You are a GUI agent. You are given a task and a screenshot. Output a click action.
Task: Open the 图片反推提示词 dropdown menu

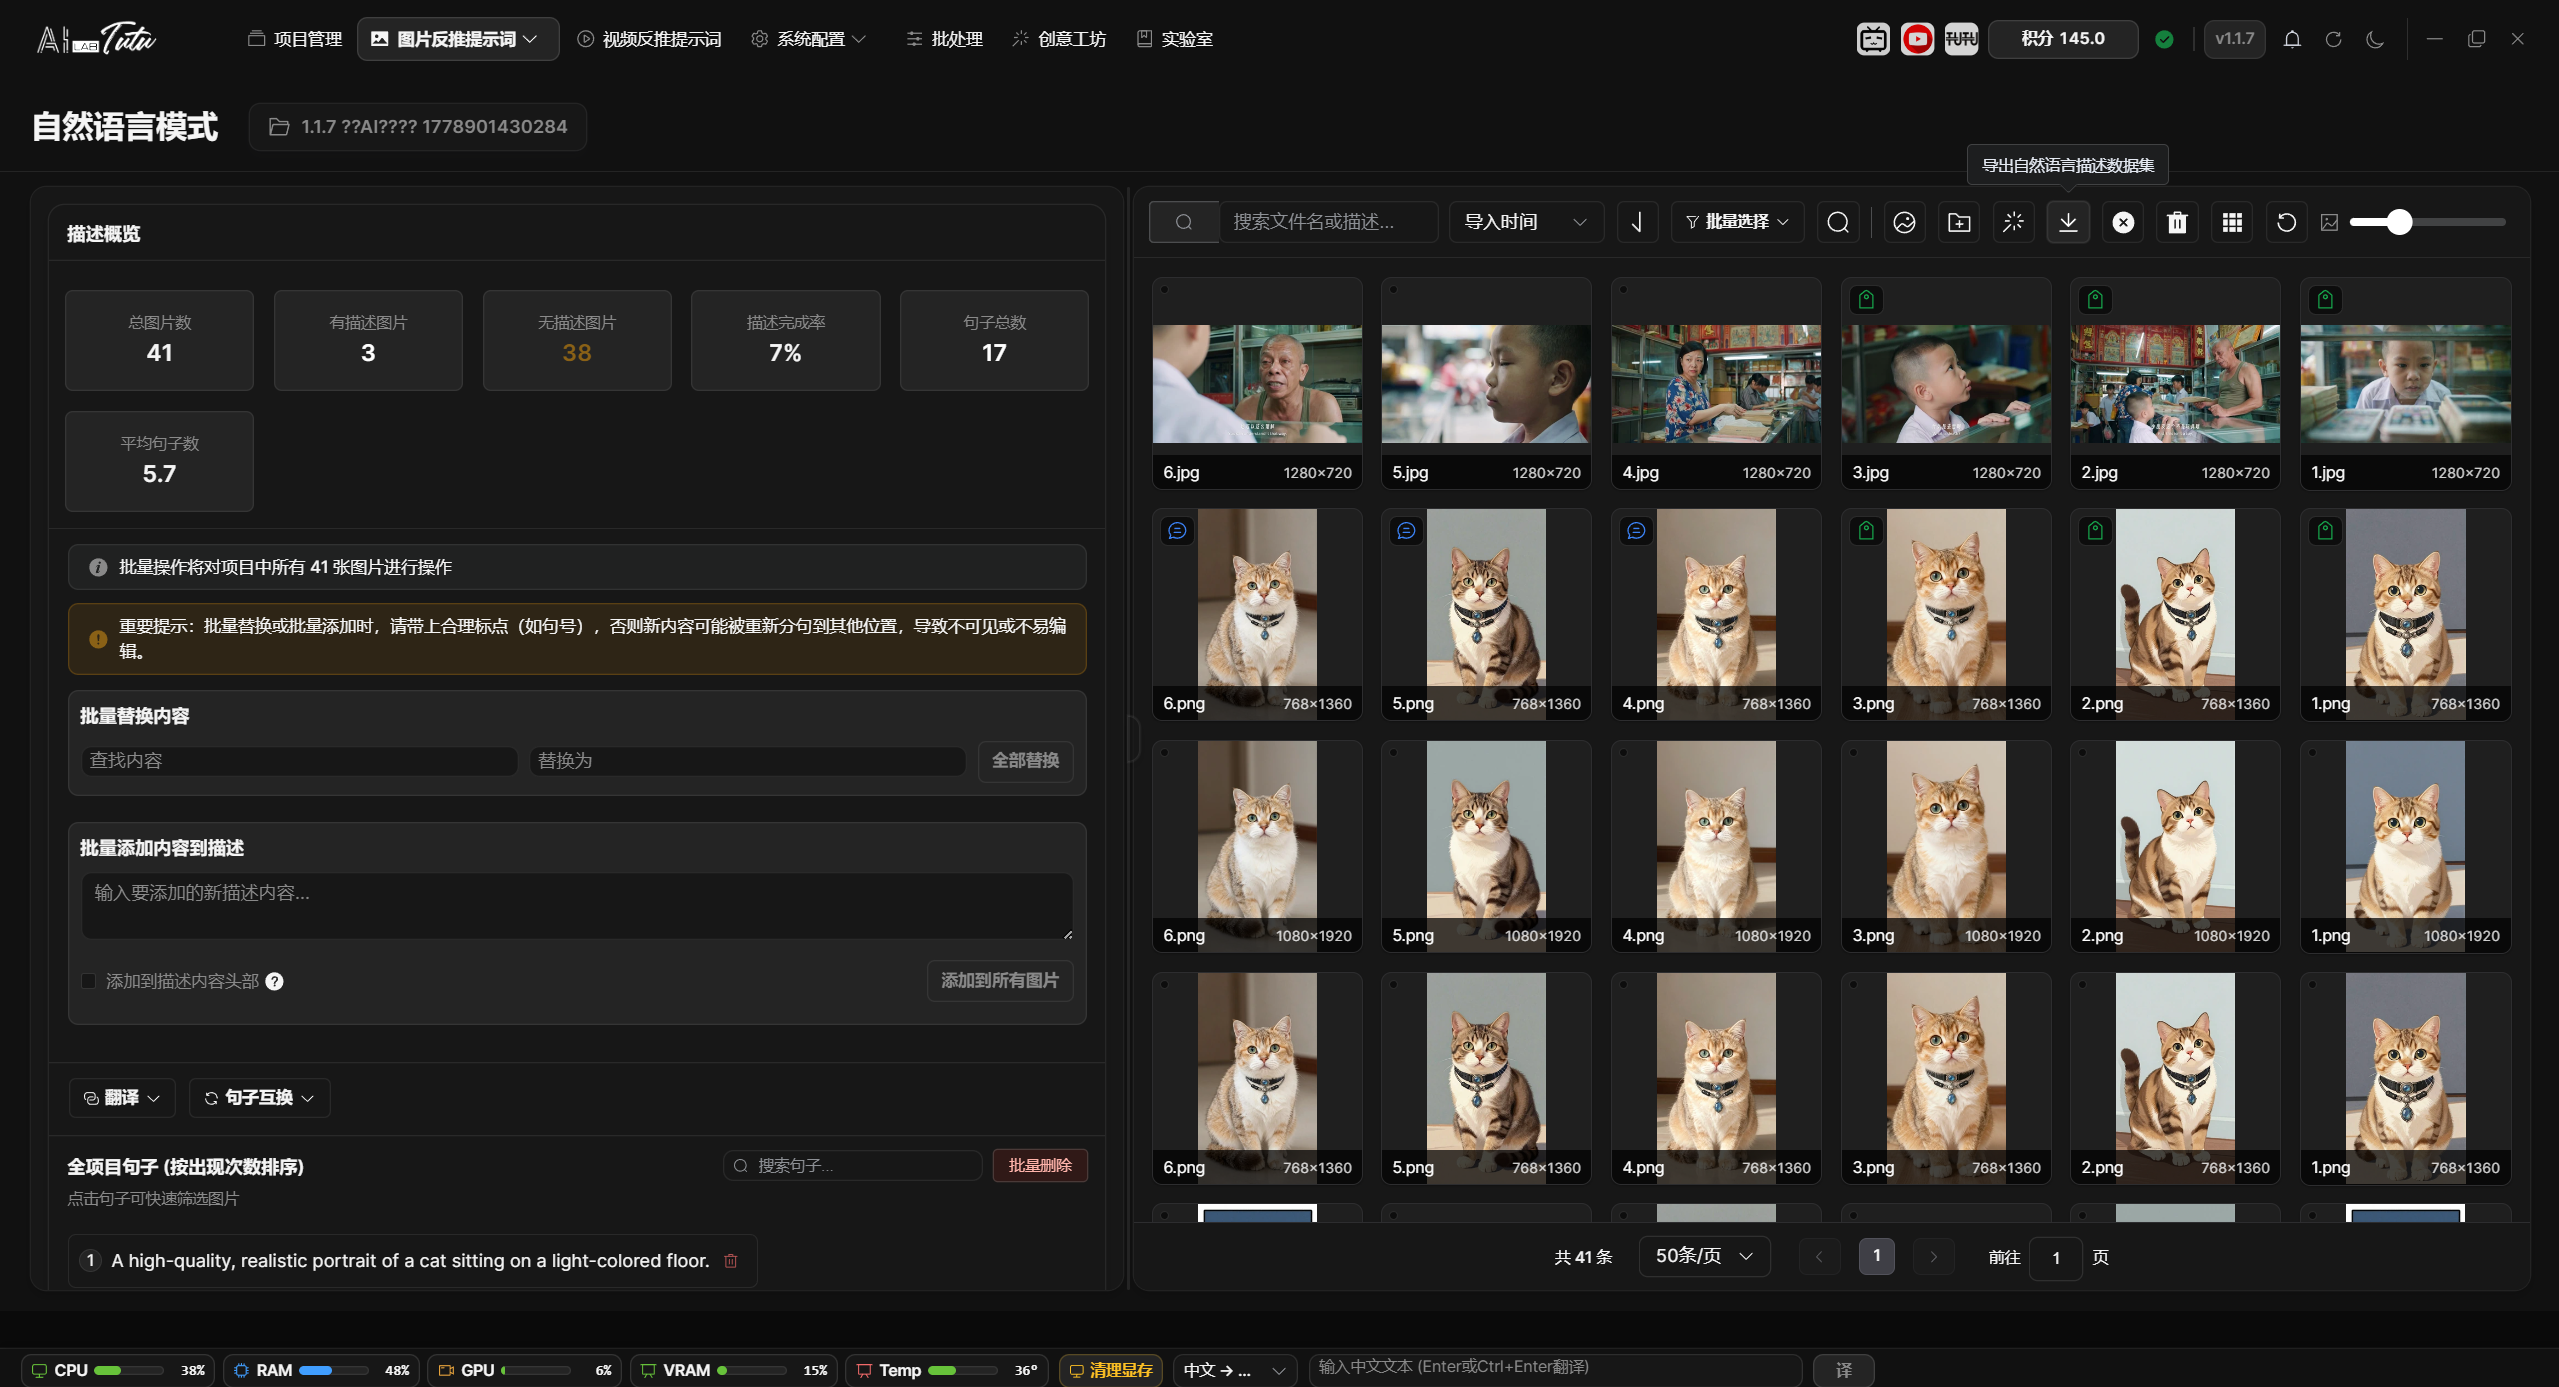point(458,39)
